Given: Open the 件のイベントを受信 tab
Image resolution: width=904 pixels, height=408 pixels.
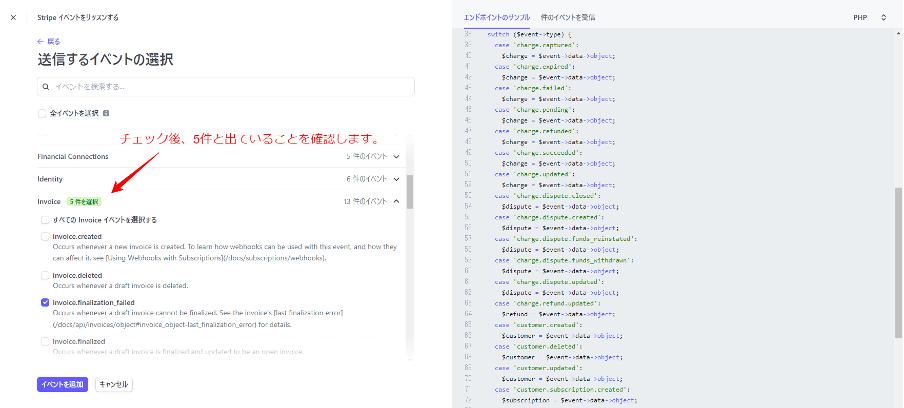Looking at the screenshot, I should 567,17.
